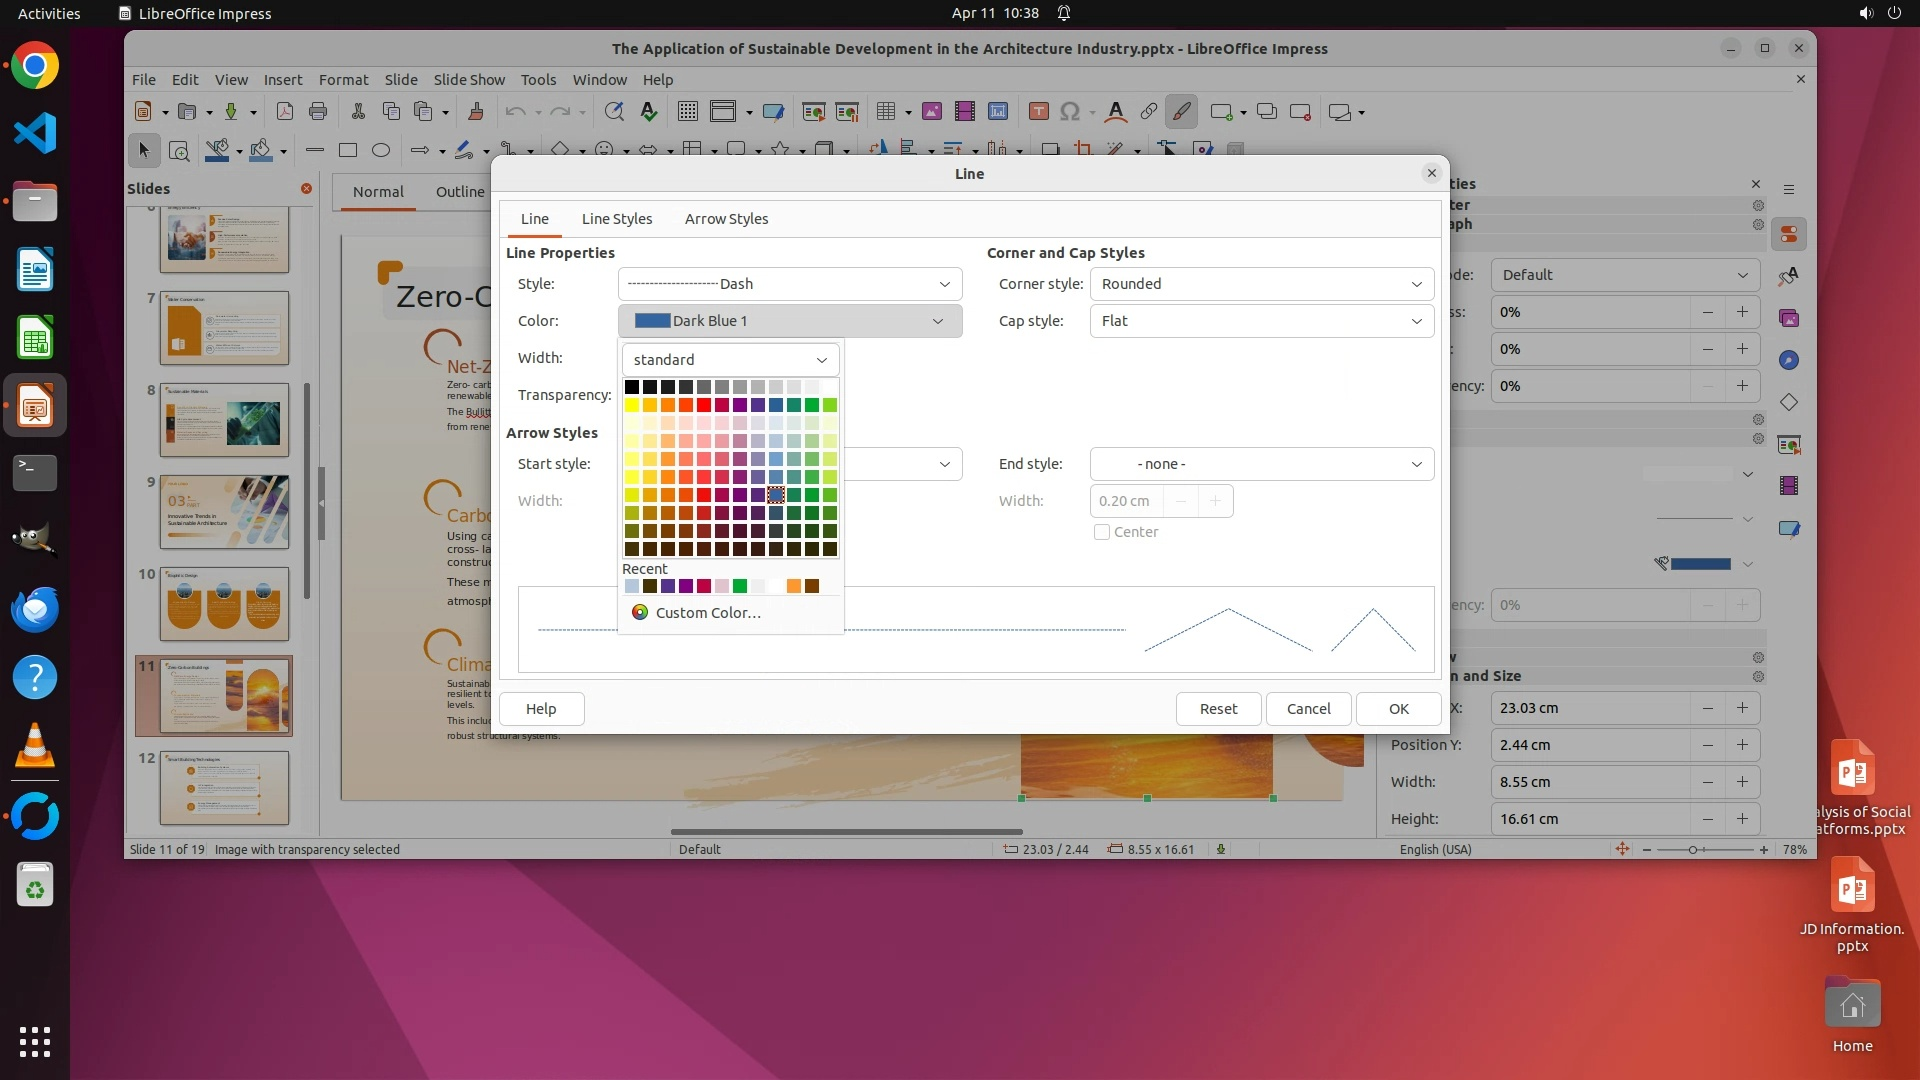Toggle the Display Grid toolbar icon
This screenshot has width=1920, height=1080.
[x=688, y=112]
